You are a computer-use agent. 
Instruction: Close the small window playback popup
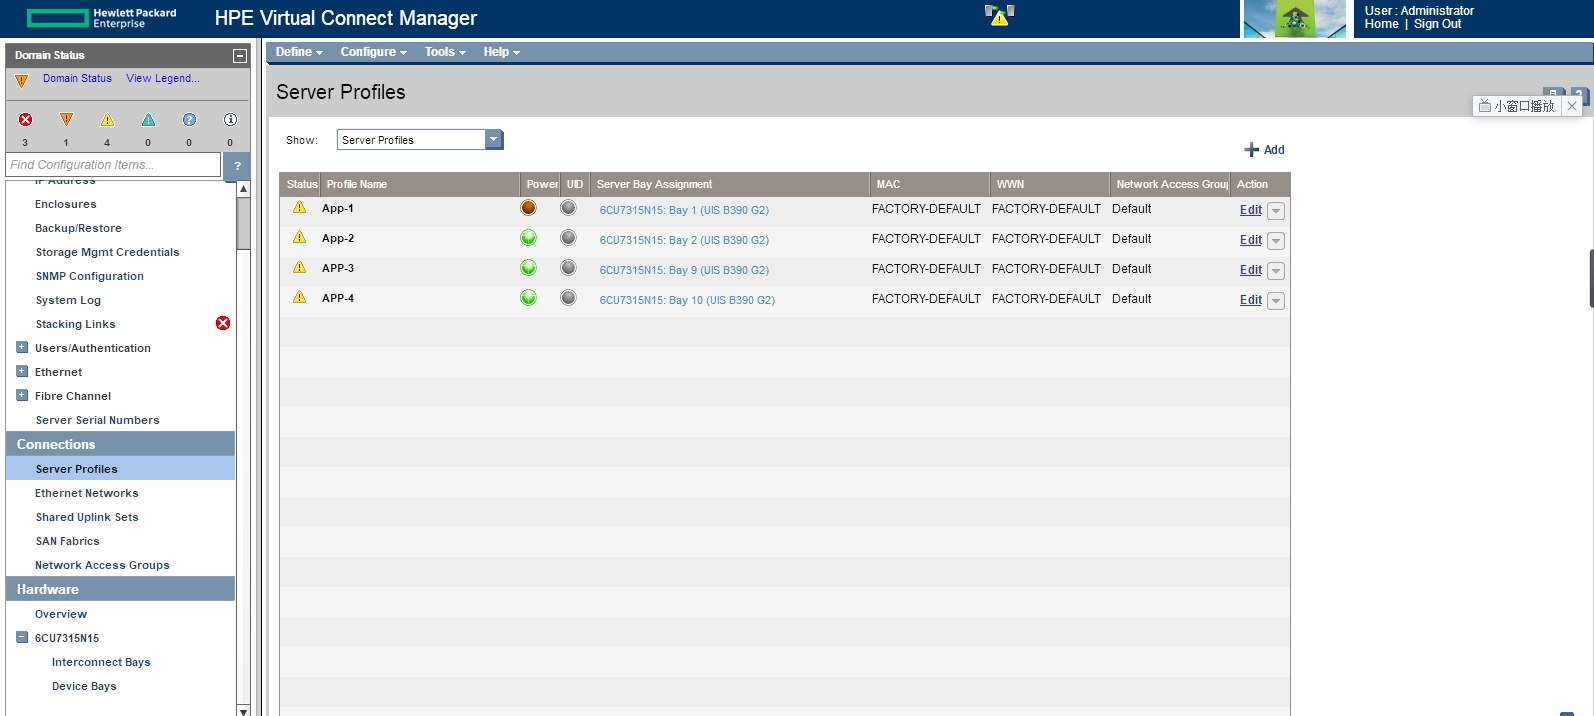point(1572,106)
